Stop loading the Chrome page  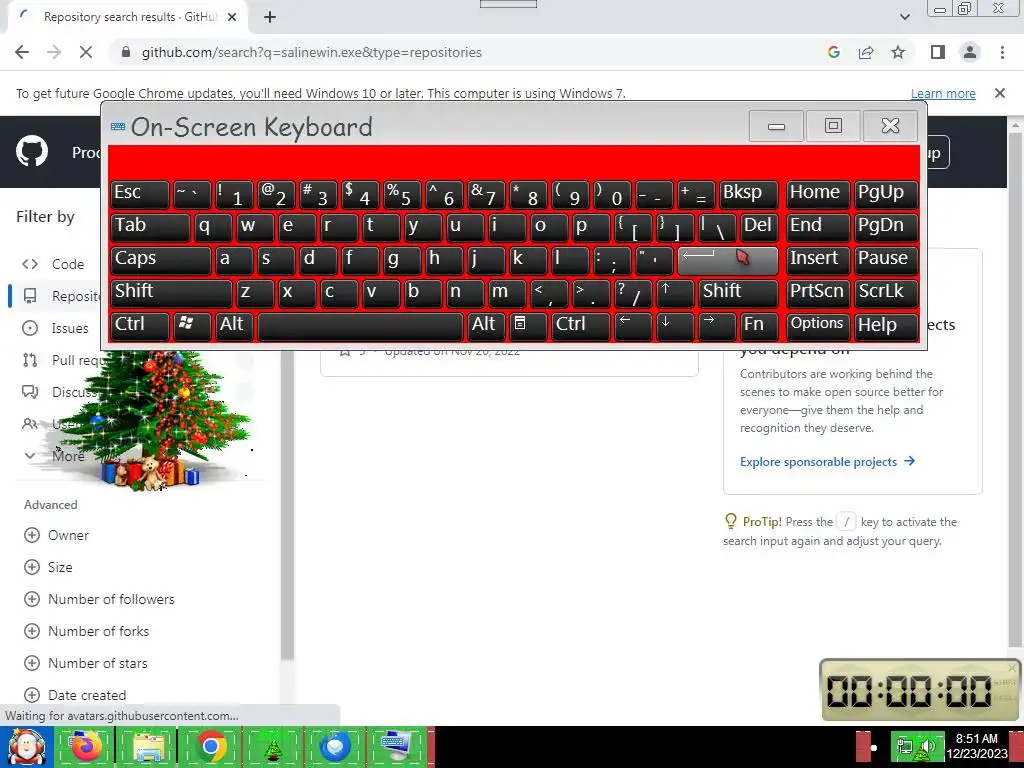(x=86, y=52)
